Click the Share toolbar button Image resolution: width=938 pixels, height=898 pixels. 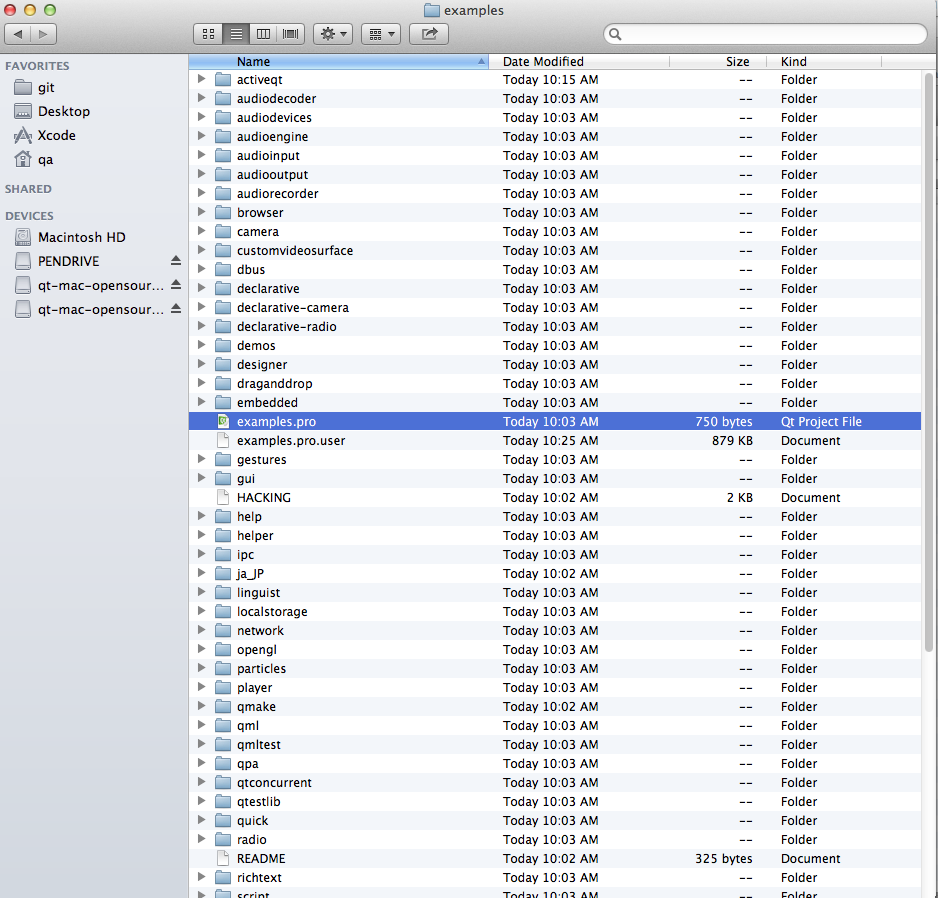pos(429,34)
